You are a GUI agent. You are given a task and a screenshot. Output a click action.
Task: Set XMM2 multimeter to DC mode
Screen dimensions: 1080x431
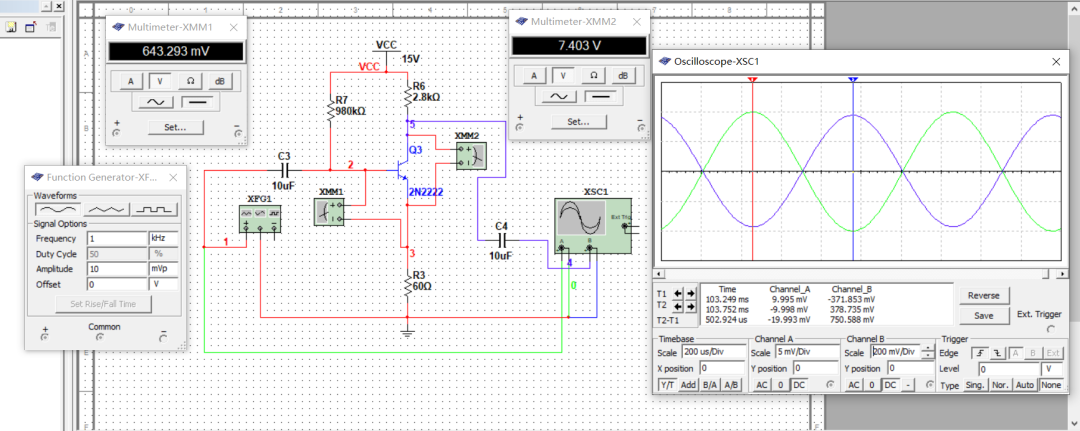[x=602, y=97]
